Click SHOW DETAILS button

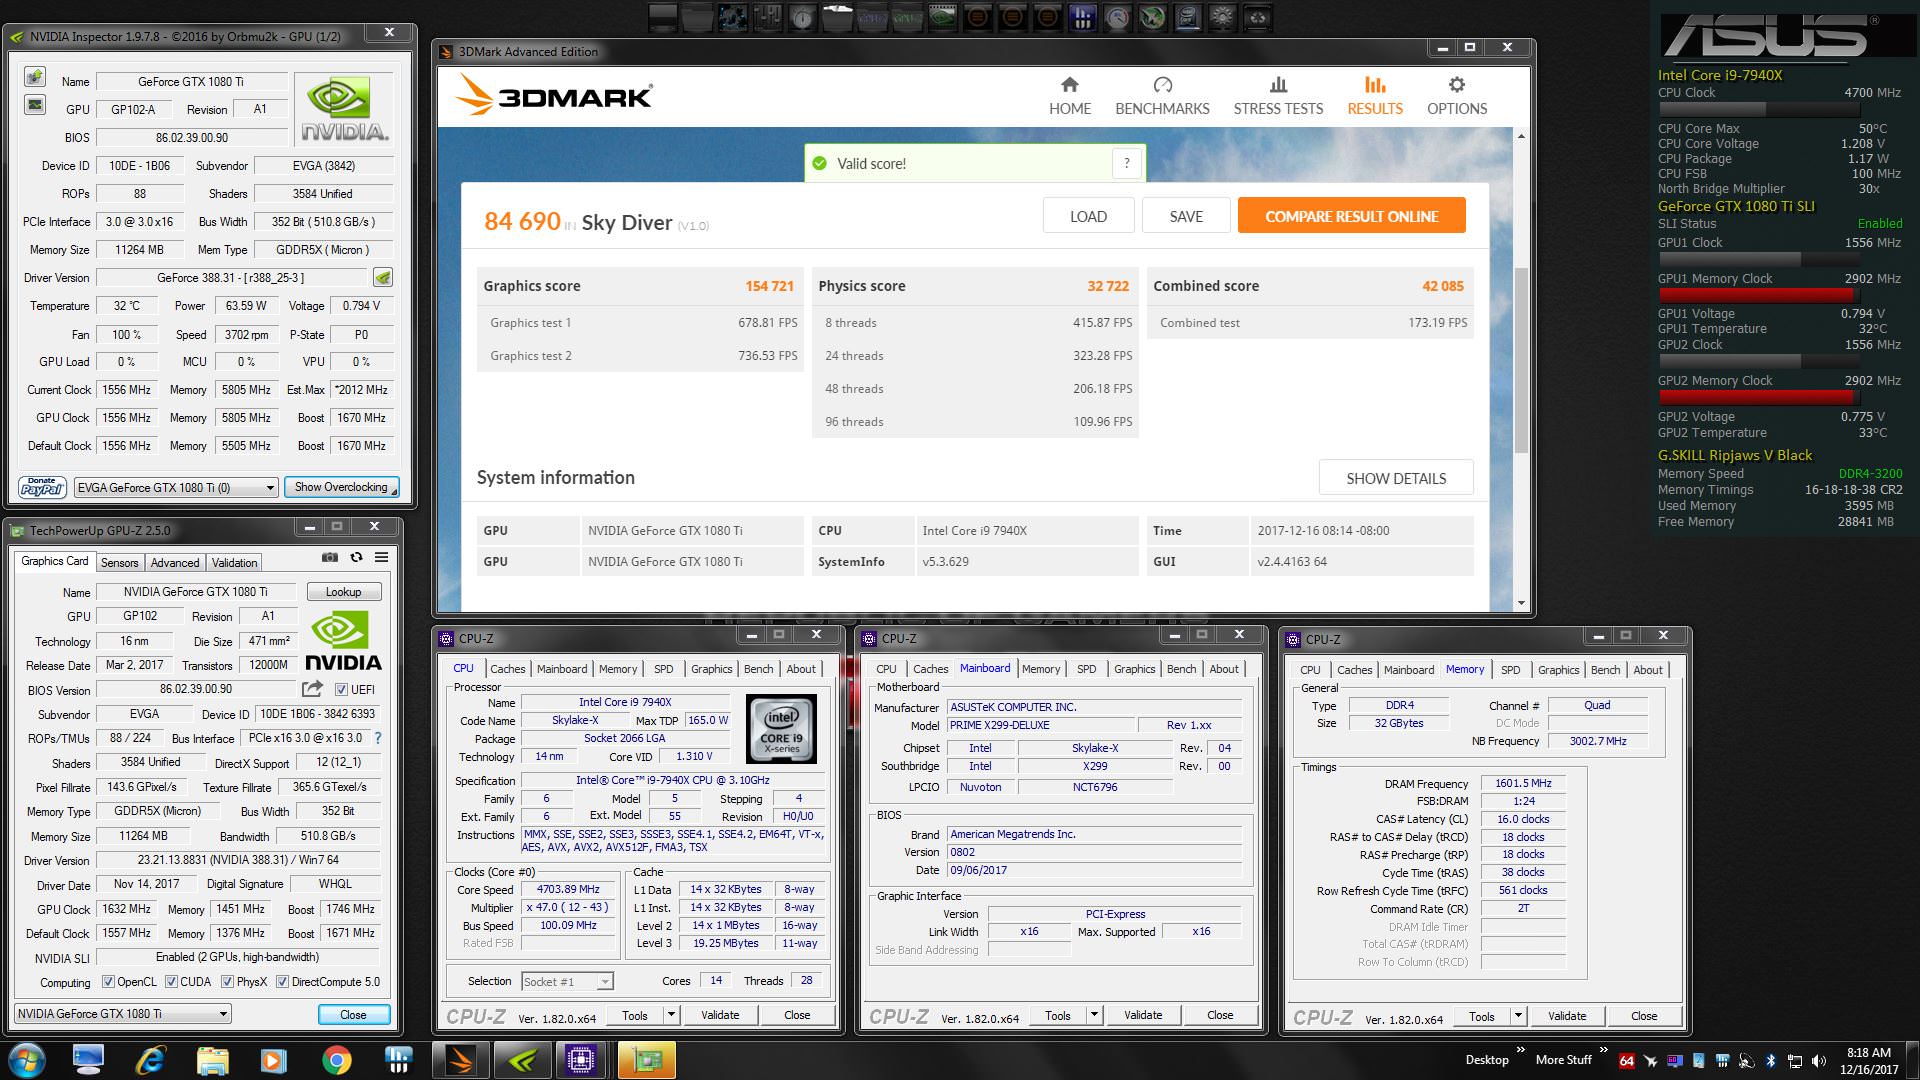1396,478
